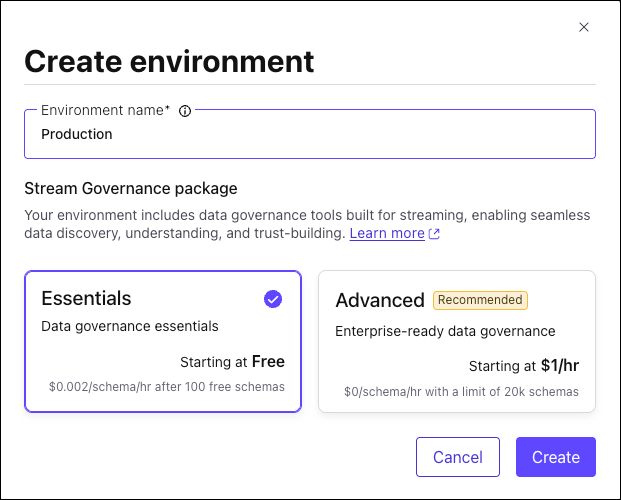Open the Learn more link

[x=386, y=233]
